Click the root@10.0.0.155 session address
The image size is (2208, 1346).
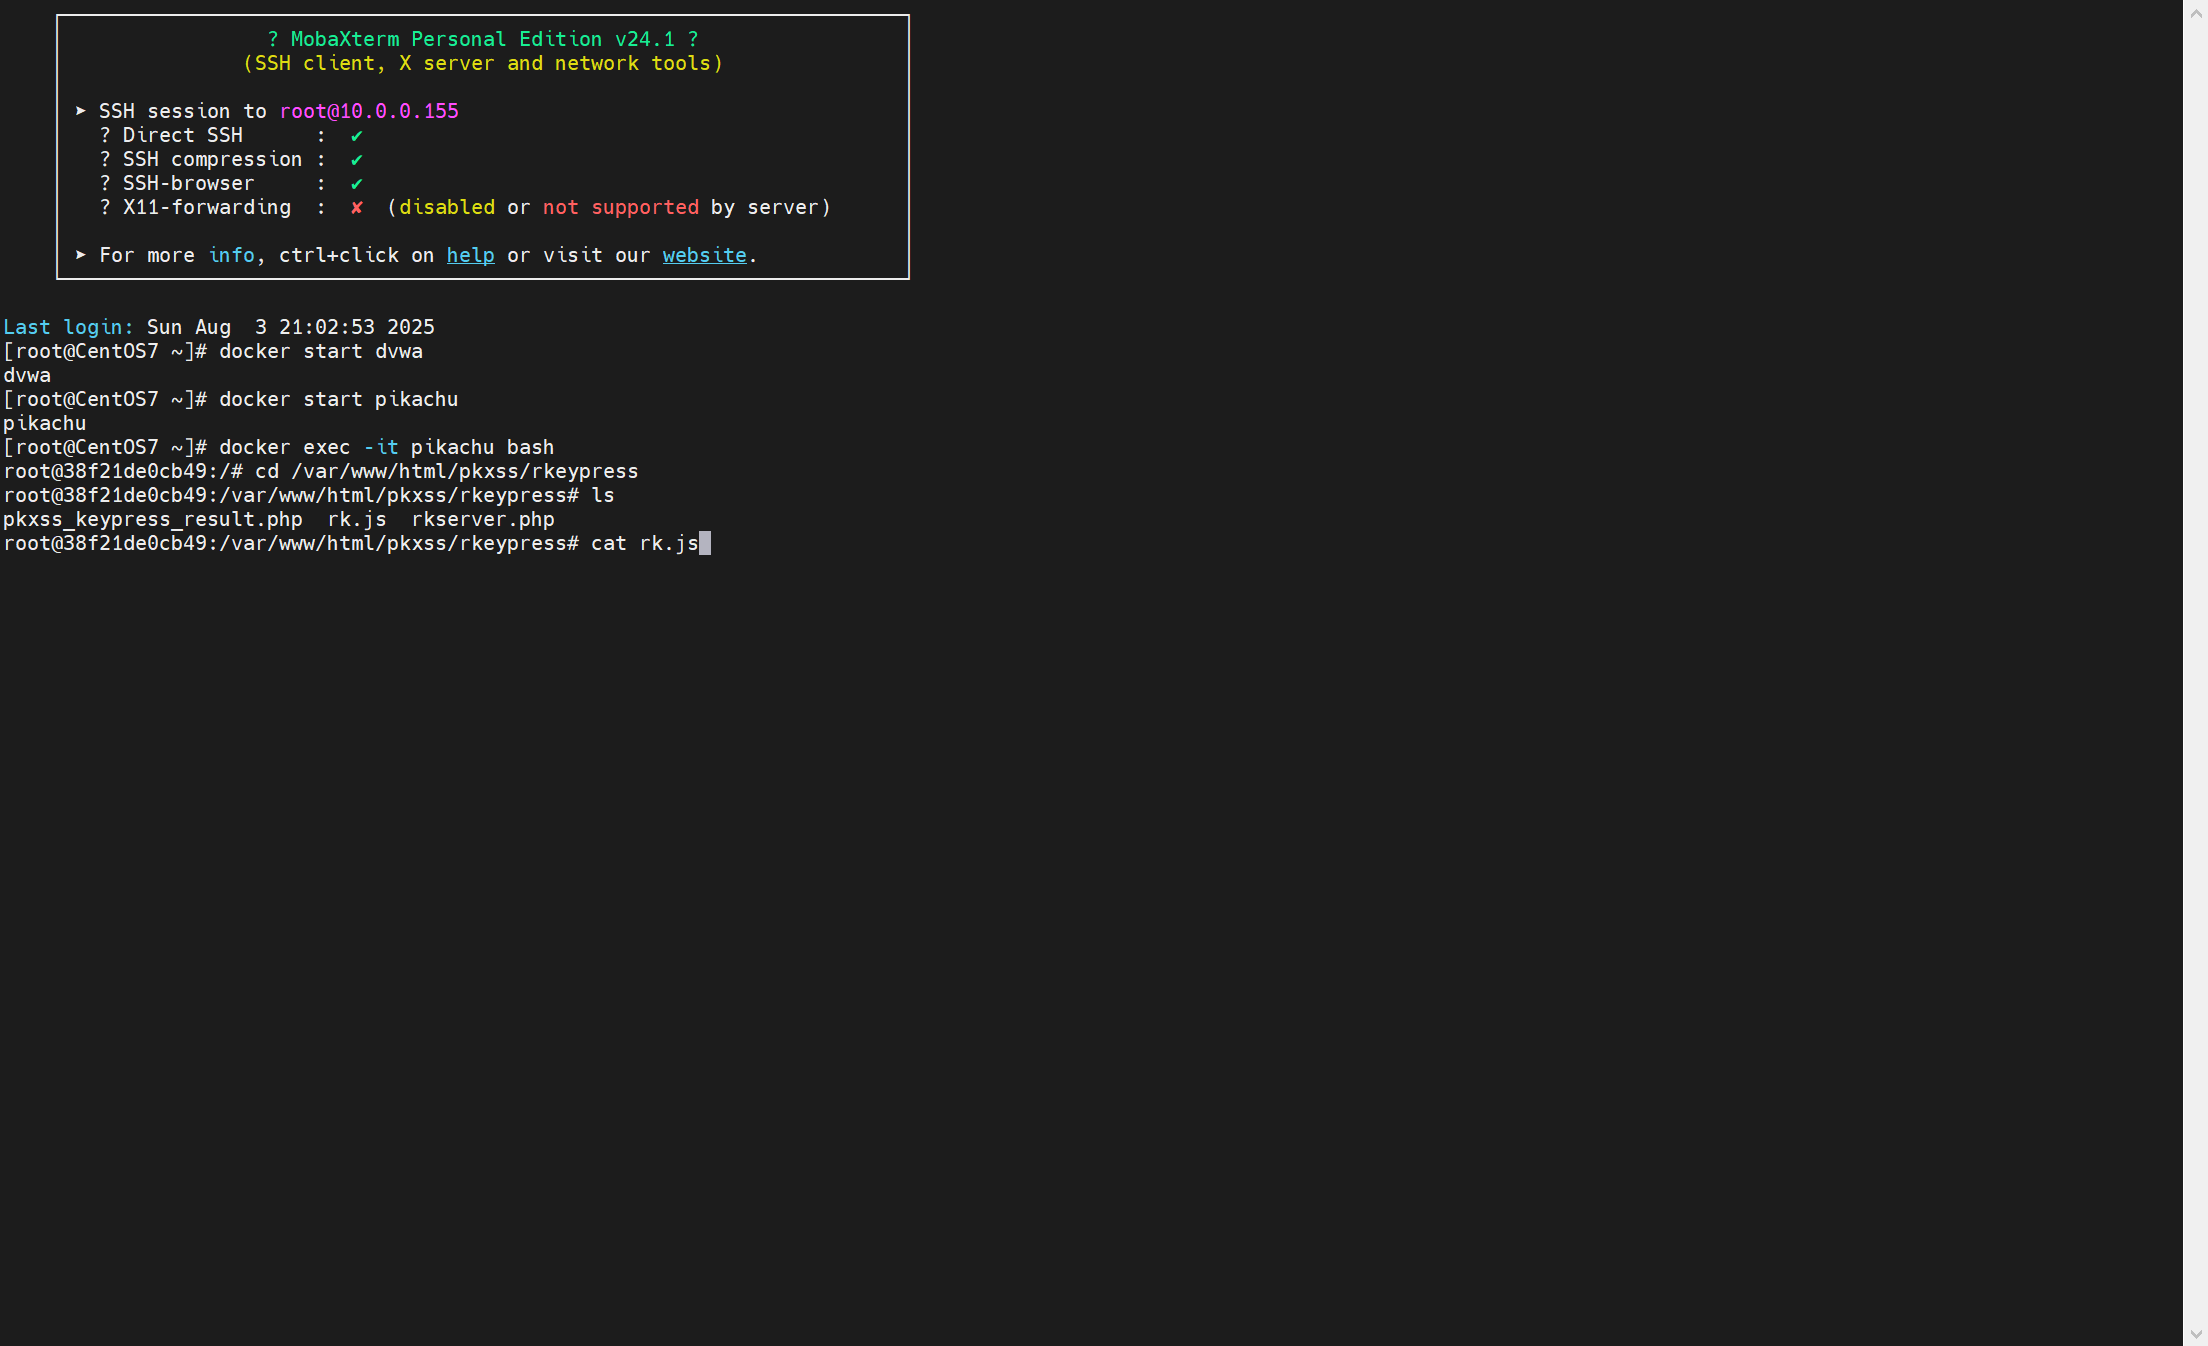(x=369, y=111)
